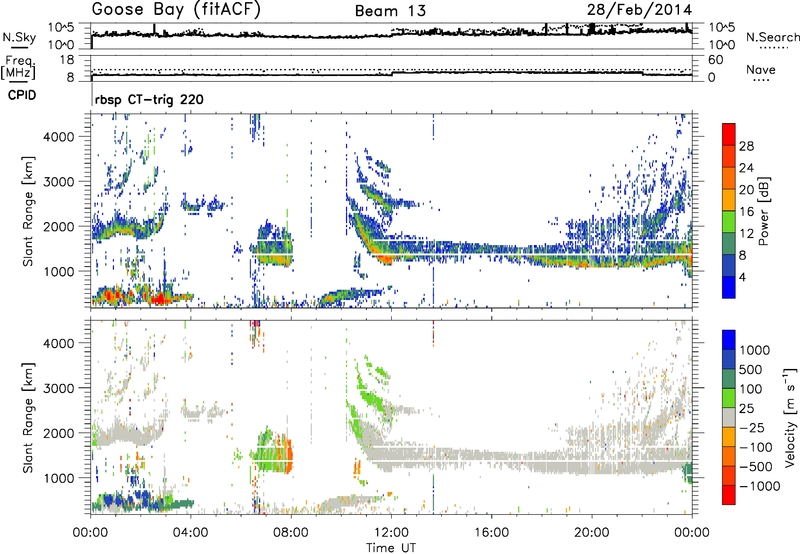This screenshot has width=800, height=554.
Task: Click the '28' value on Power colorbar
Action: pyautogui.click(x=746, y=146)
